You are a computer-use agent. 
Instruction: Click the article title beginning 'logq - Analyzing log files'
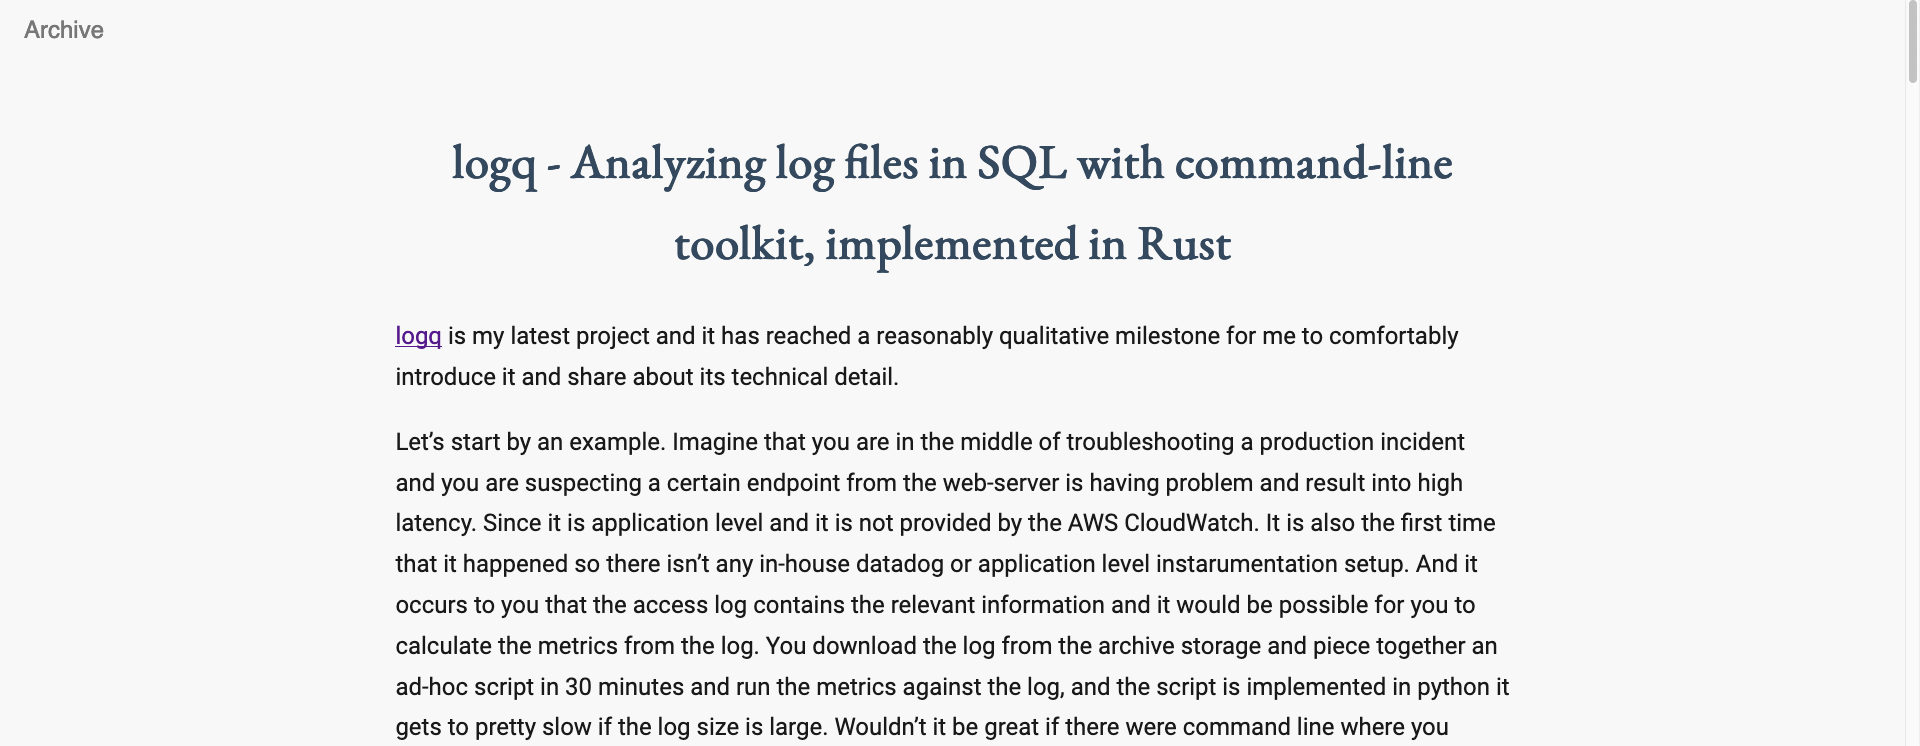tap(952, 203)
